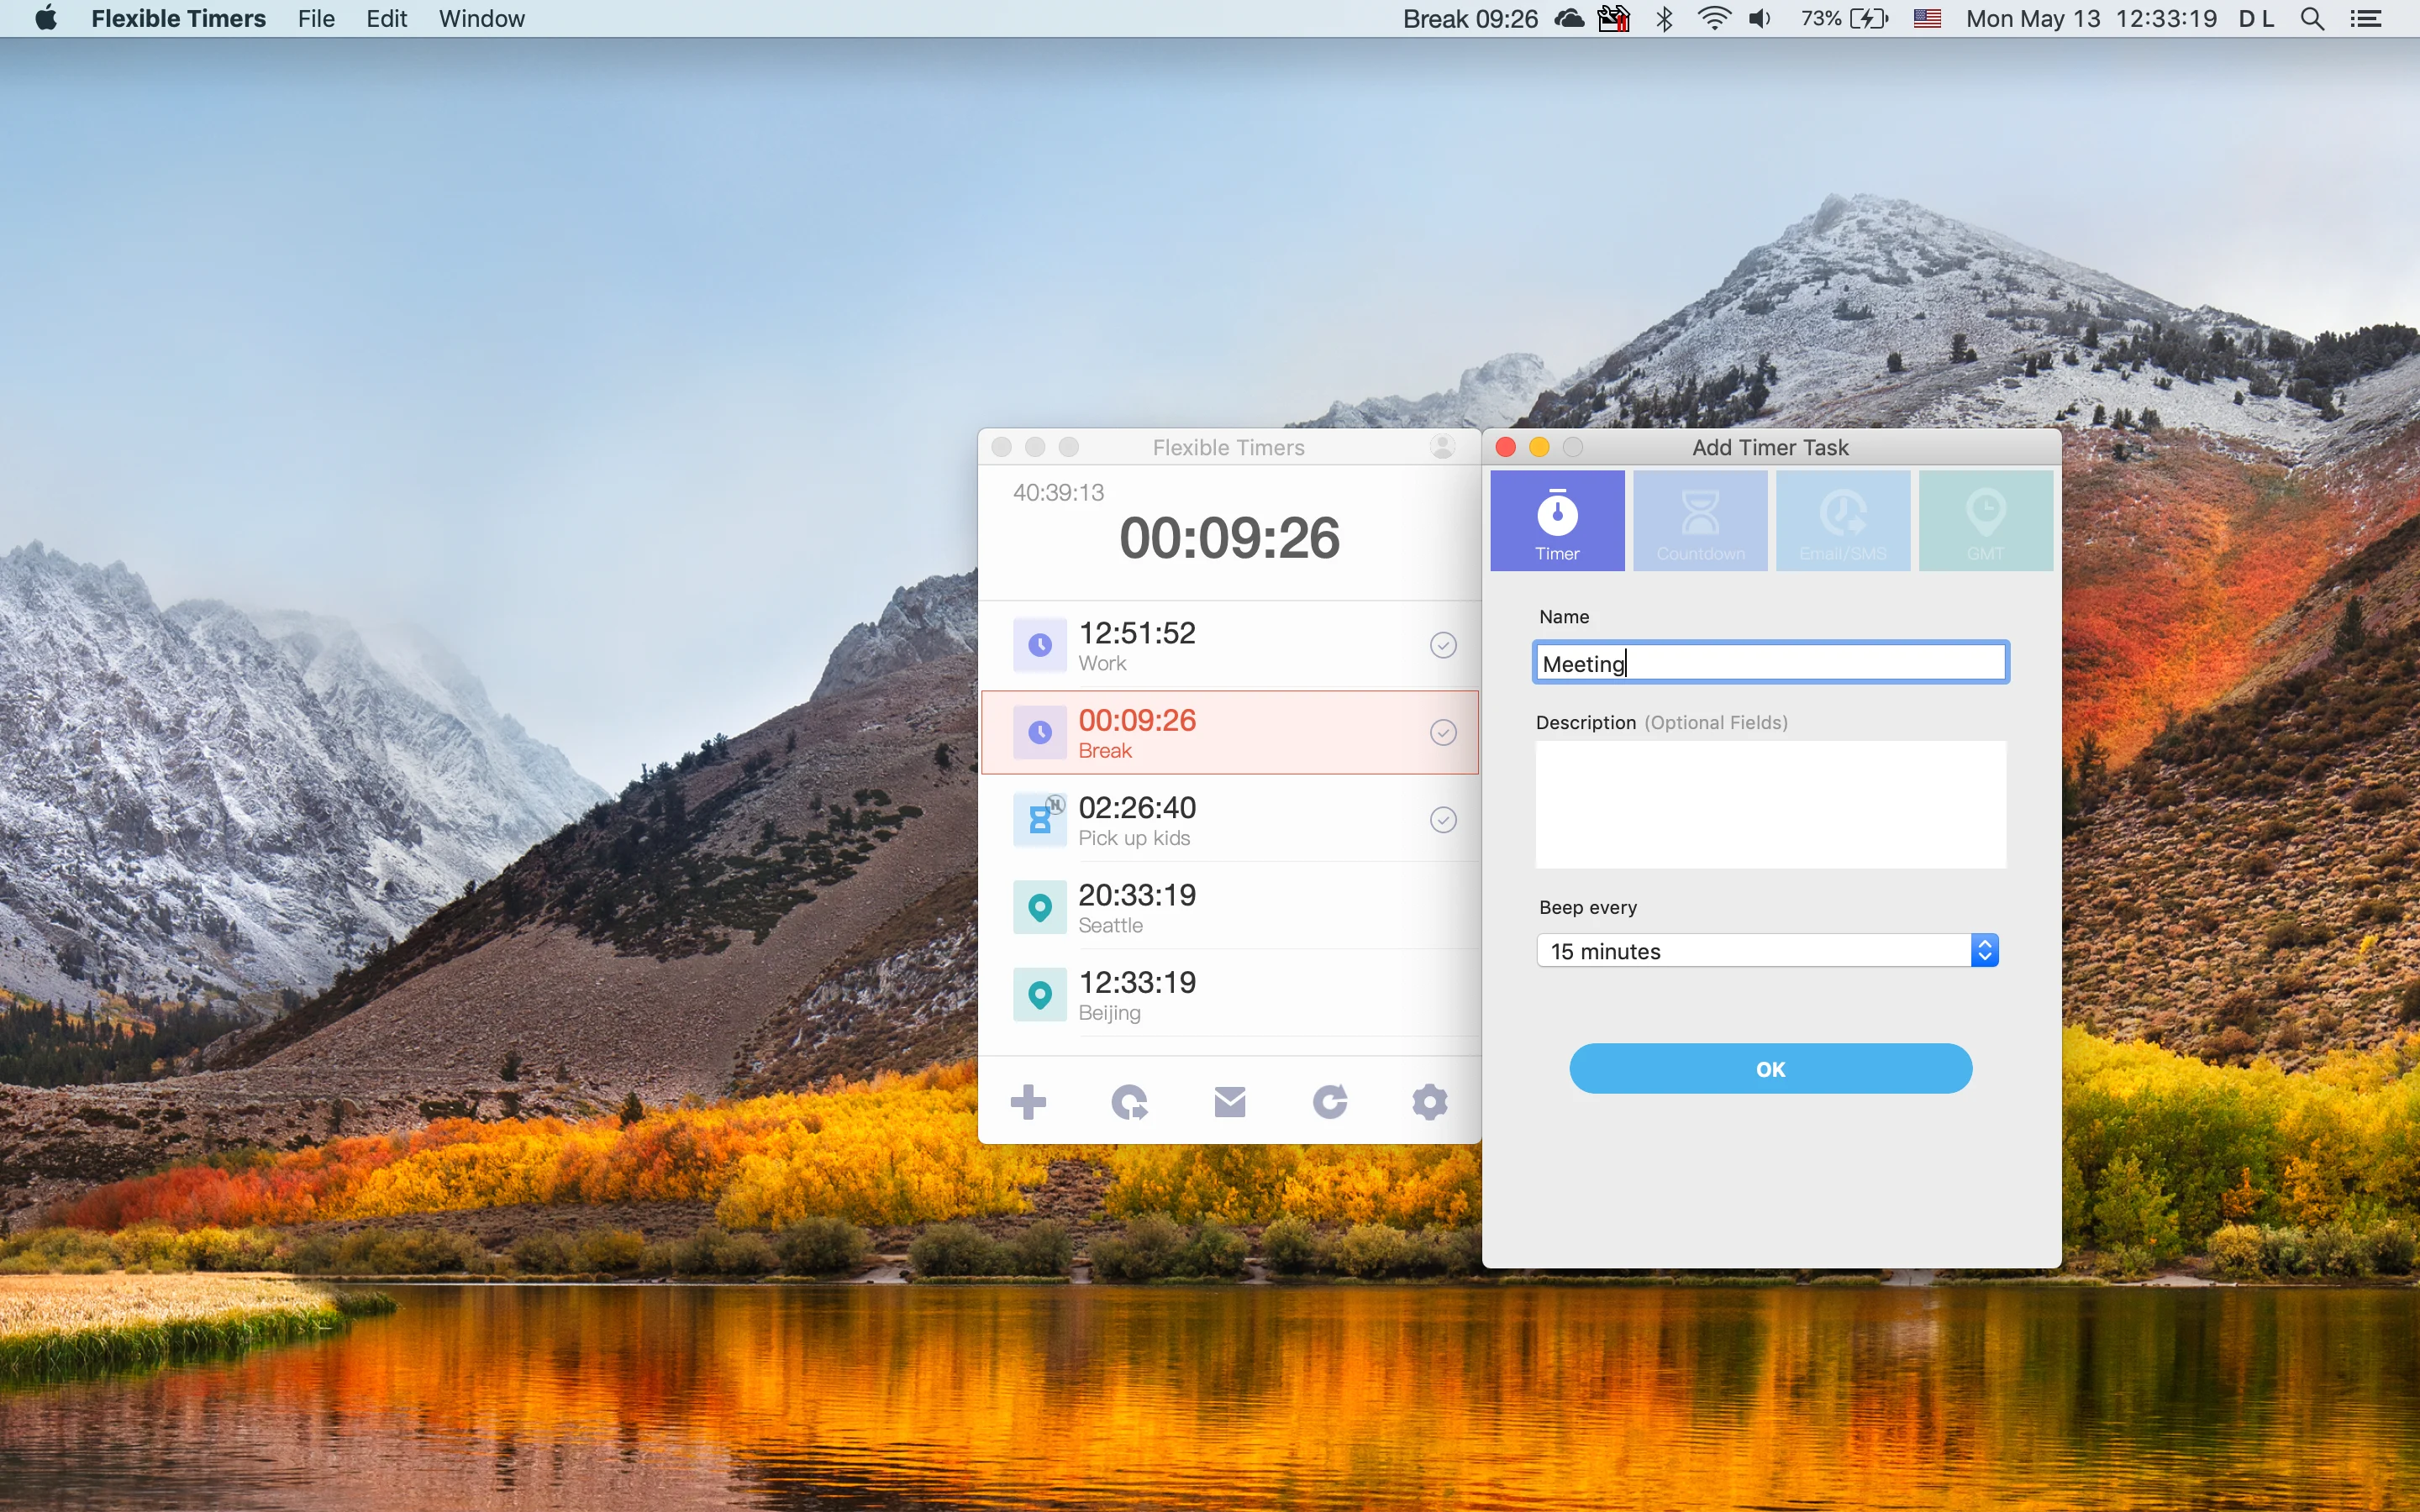
Task: Toggle the checkmark on Pick up kids
Action: pos(1442,820)
